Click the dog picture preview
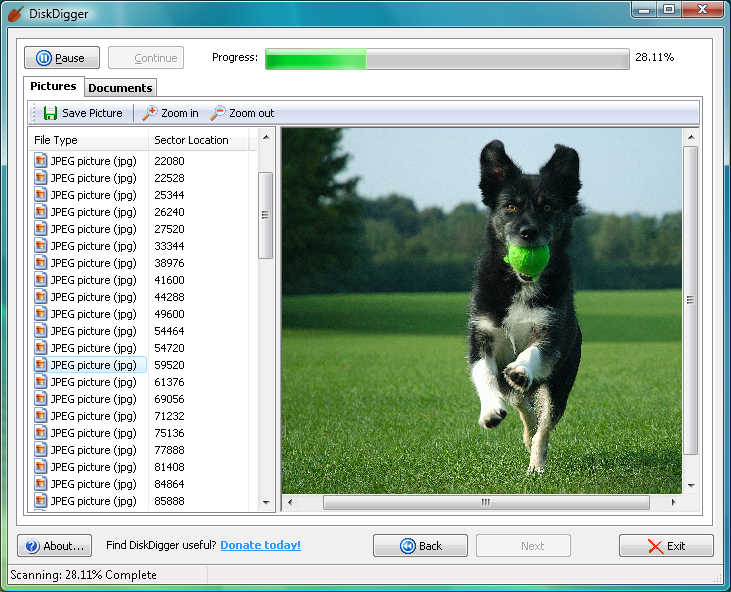This screenshot has width=731, height=592. (482, 311)
